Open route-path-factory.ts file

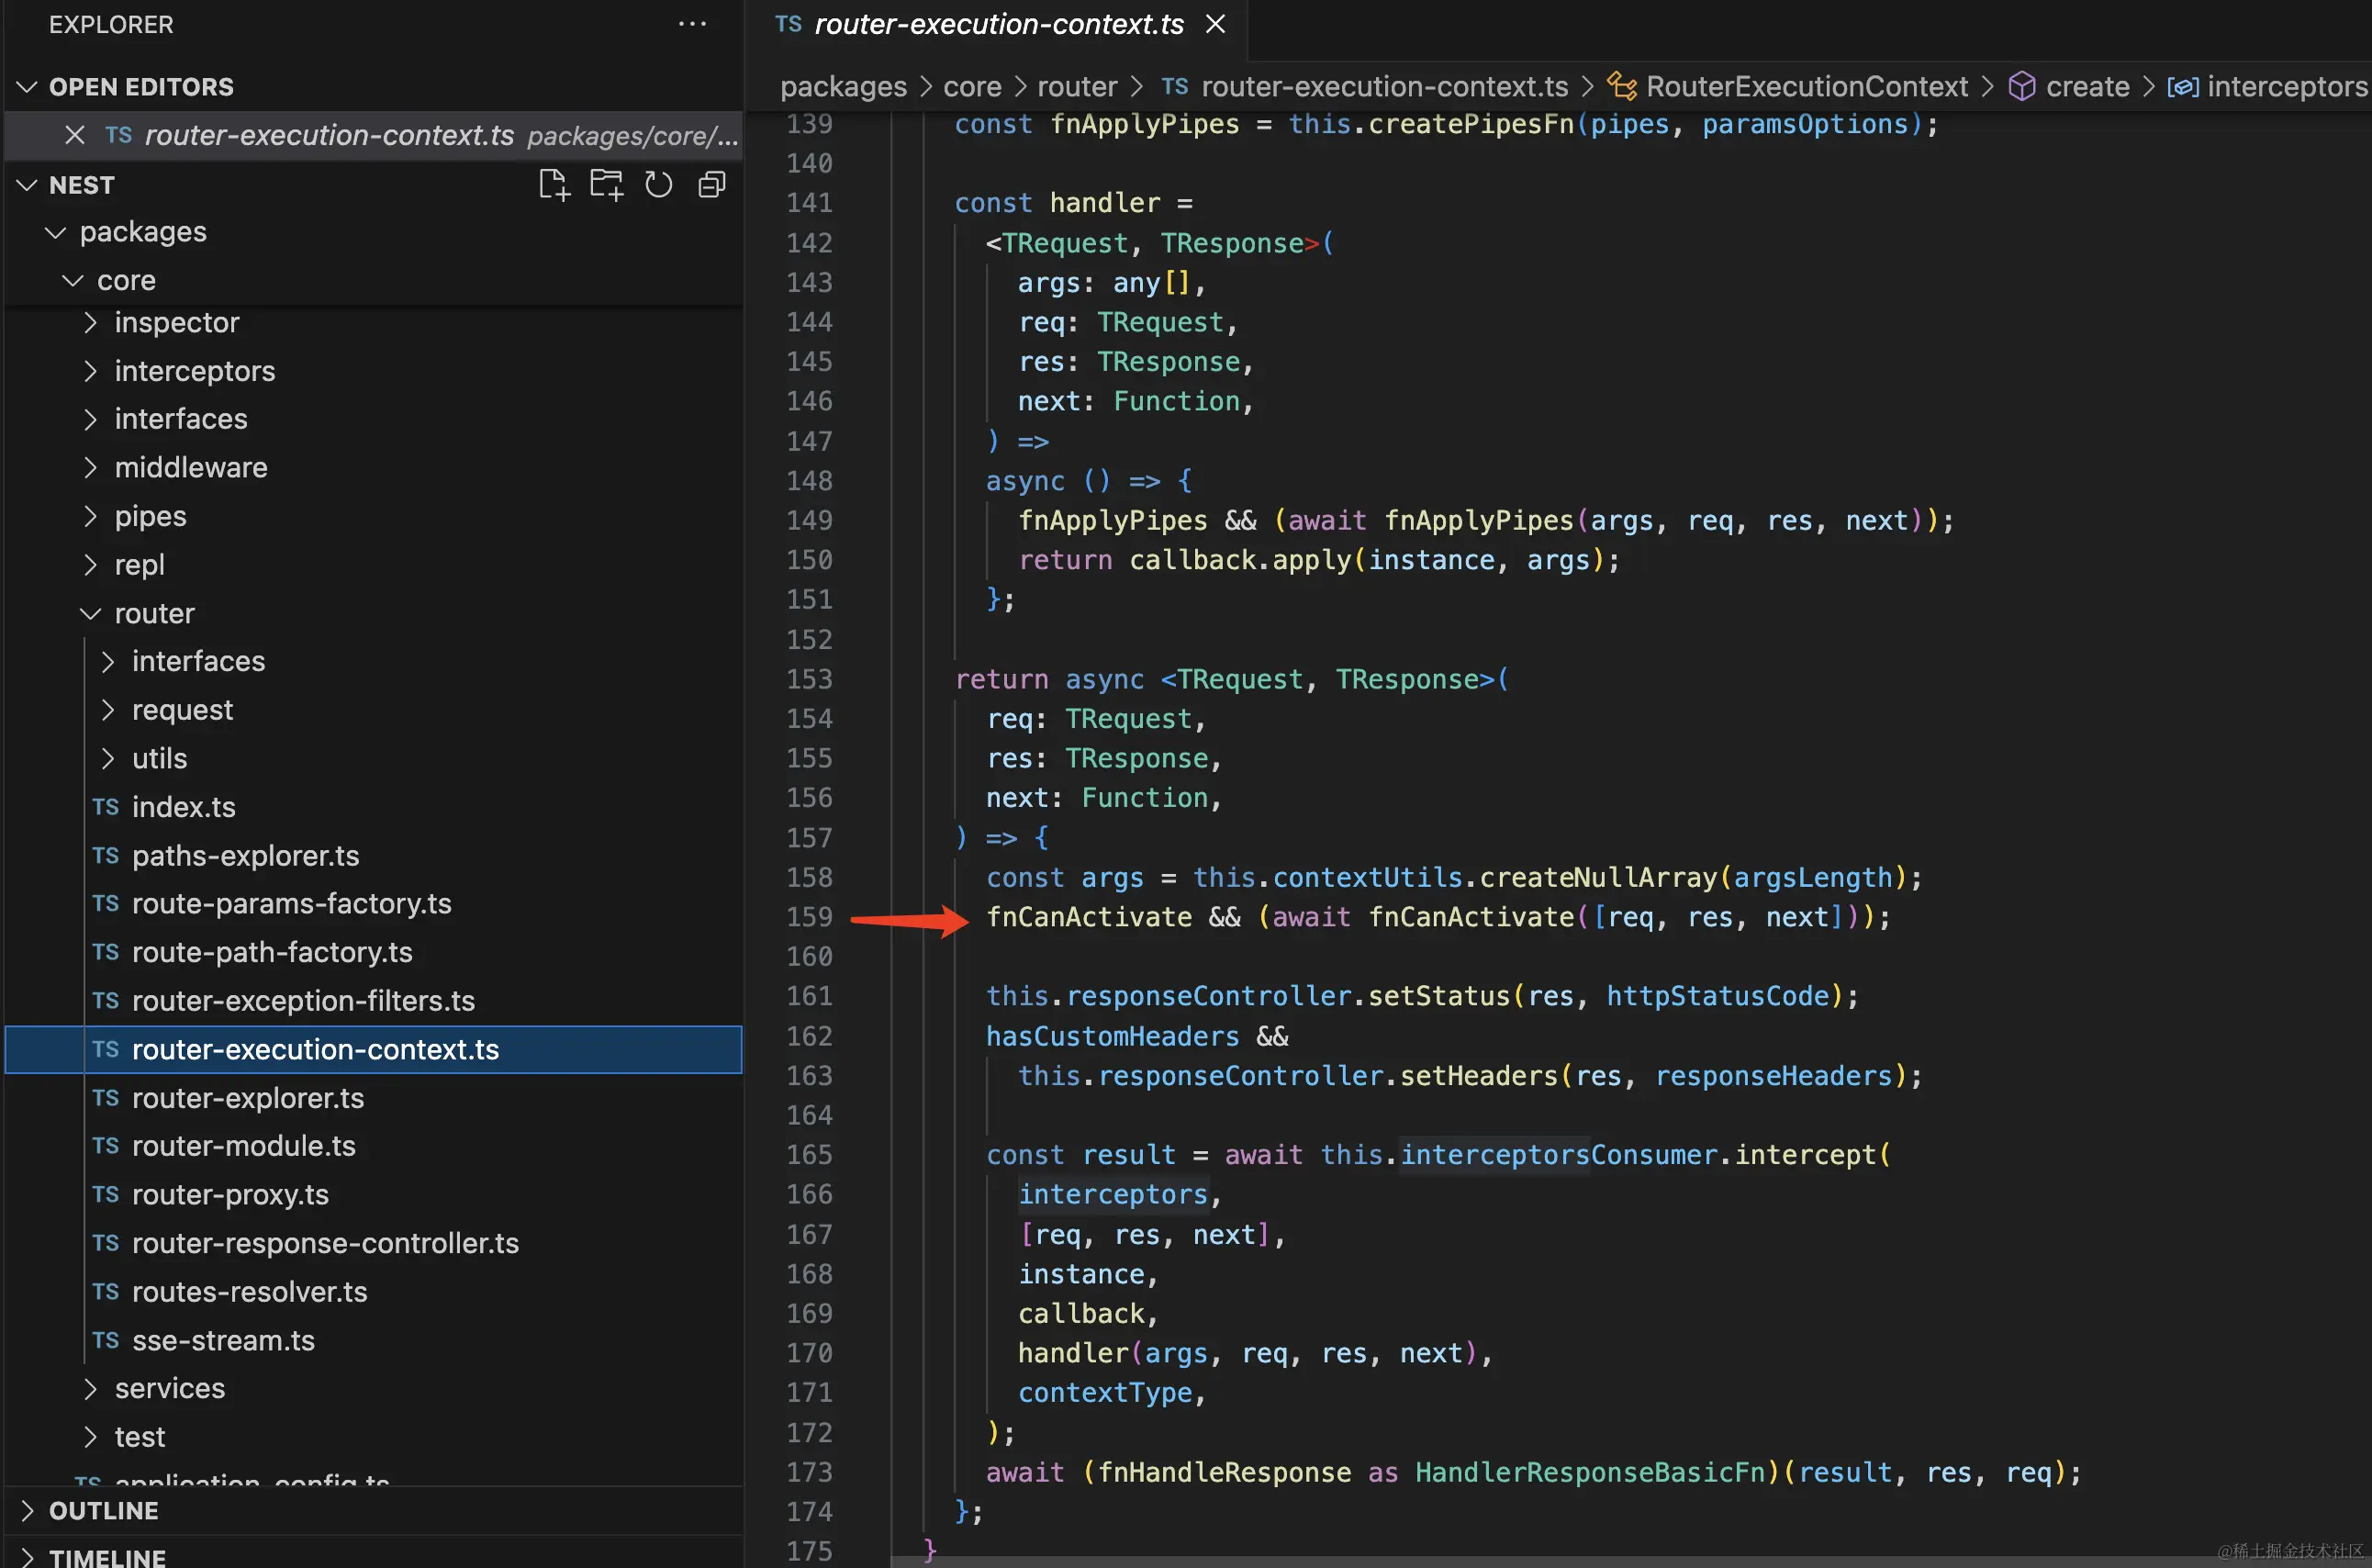(272, 952)
